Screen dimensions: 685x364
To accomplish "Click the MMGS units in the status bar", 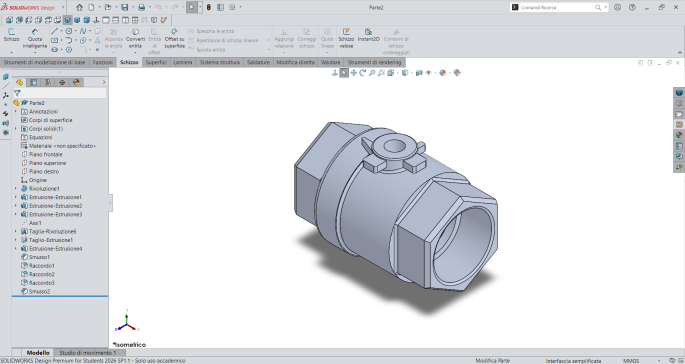I will (631, 361).
